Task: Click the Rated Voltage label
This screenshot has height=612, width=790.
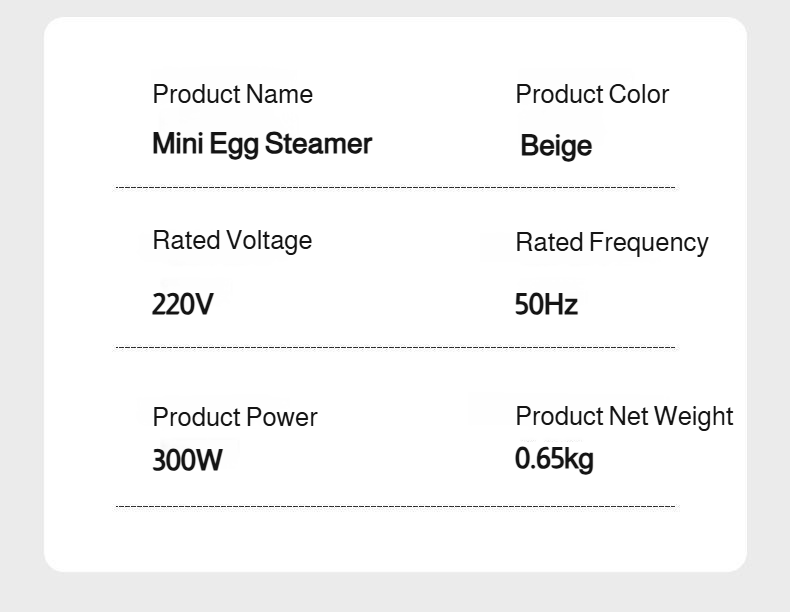Action: [232, 240]
